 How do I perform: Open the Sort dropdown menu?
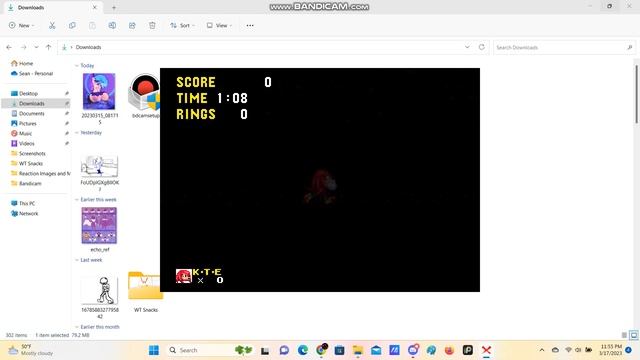(182, 25)
